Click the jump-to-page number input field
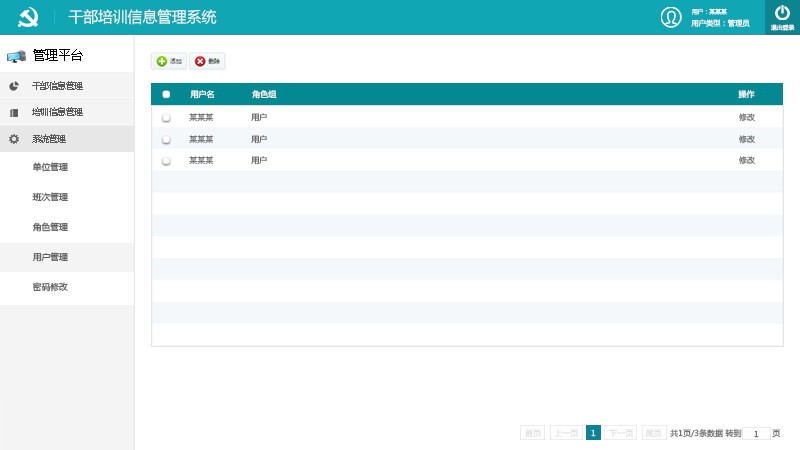Screen dimensions: 800x450 pos(756,433)
